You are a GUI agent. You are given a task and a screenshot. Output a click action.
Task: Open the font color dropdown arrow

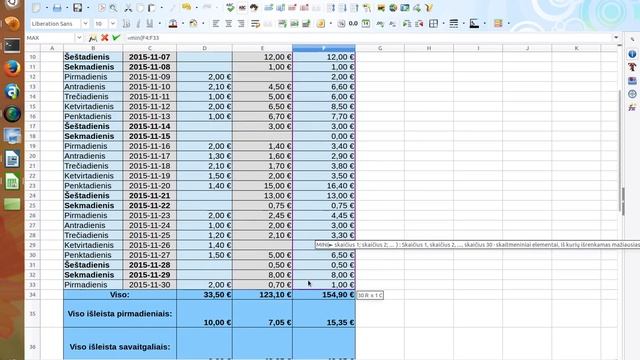182,24
